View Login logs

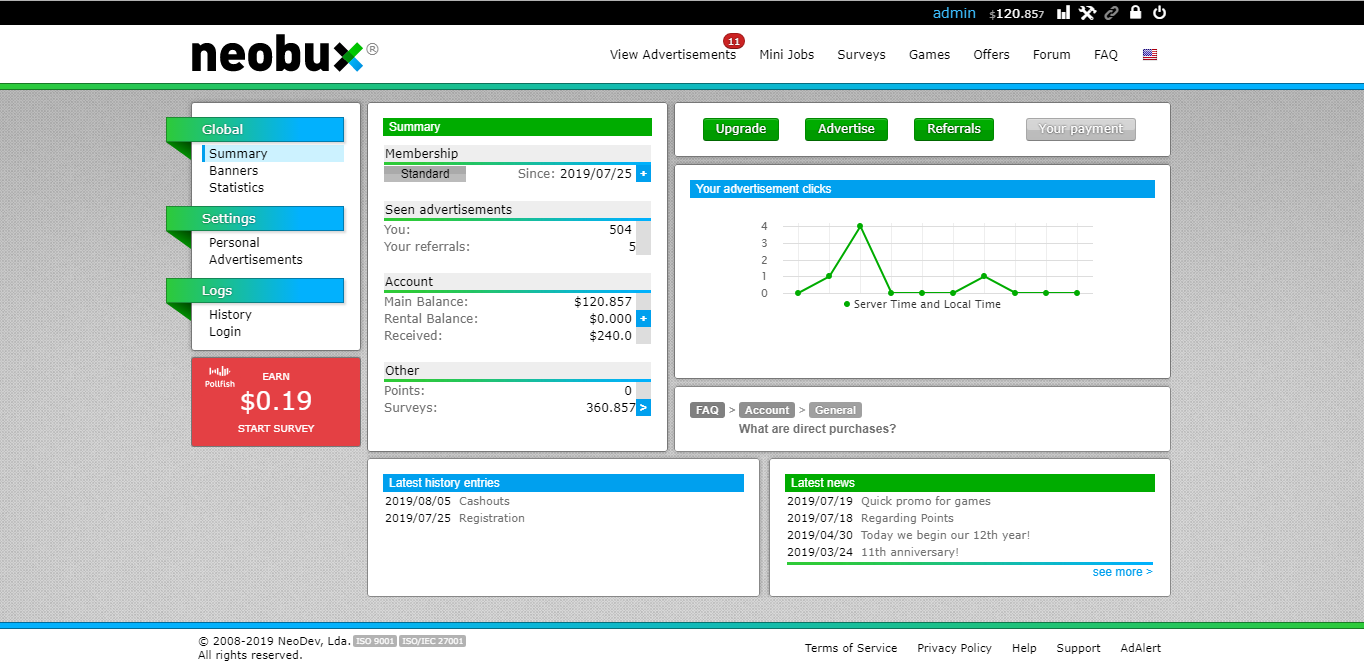tap(225, 332)
